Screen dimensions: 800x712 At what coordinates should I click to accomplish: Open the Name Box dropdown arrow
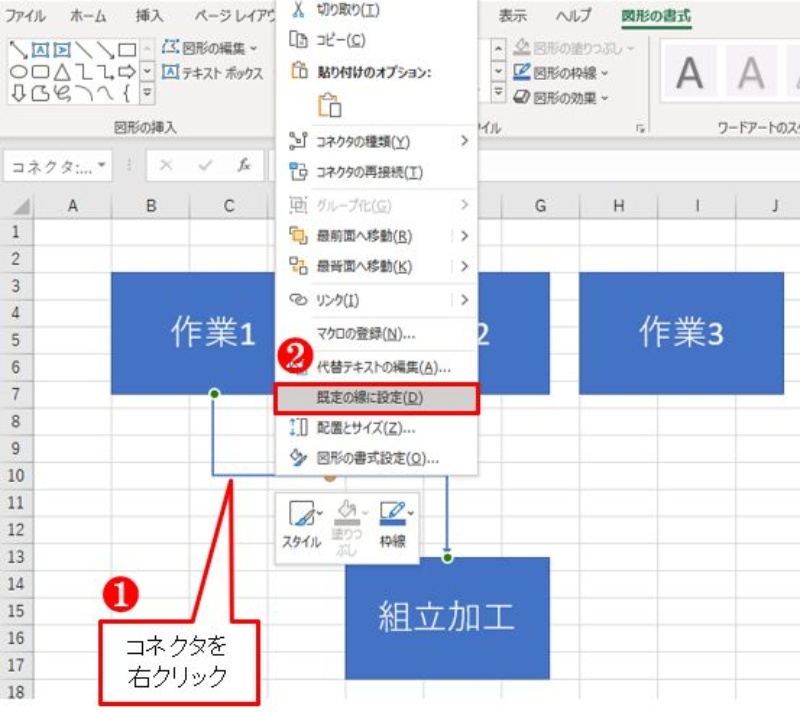click(102, 166)
